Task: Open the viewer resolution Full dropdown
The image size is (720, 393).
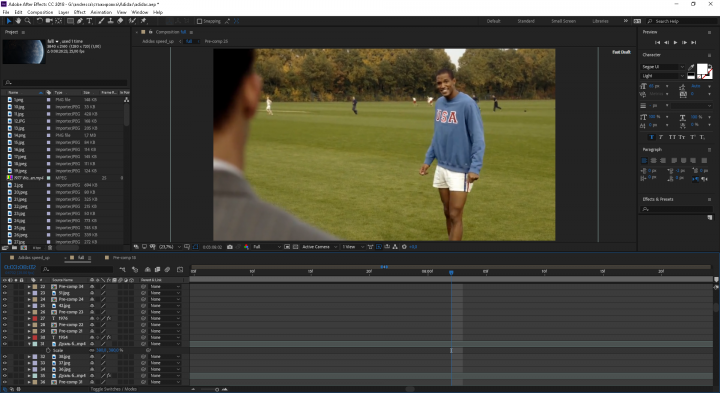Action: click(267, 247)
